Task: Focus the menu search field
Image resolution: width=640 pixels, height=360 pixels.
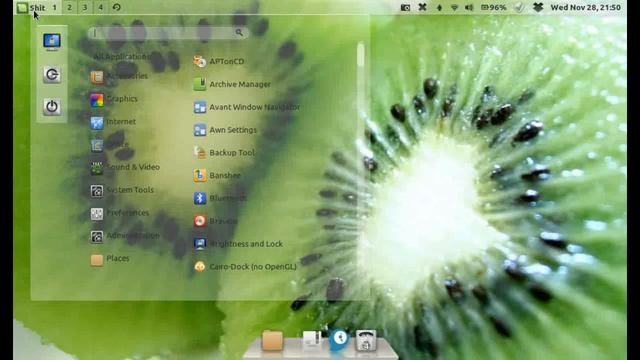Action: [168, 33]
